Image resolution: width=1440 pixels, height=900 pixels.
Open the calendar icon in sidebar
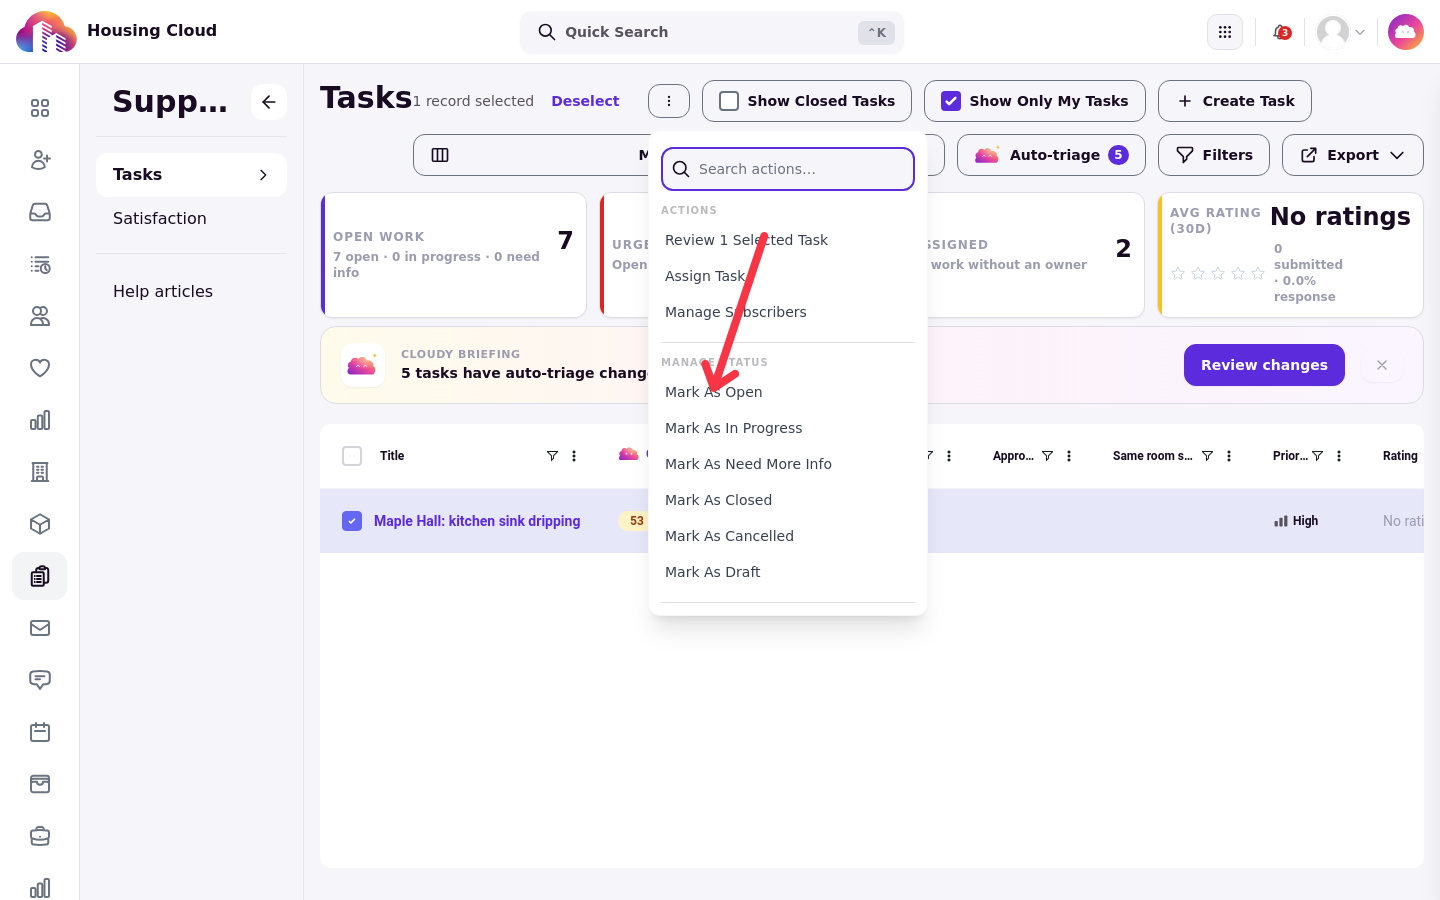click(x=40, y=732)
